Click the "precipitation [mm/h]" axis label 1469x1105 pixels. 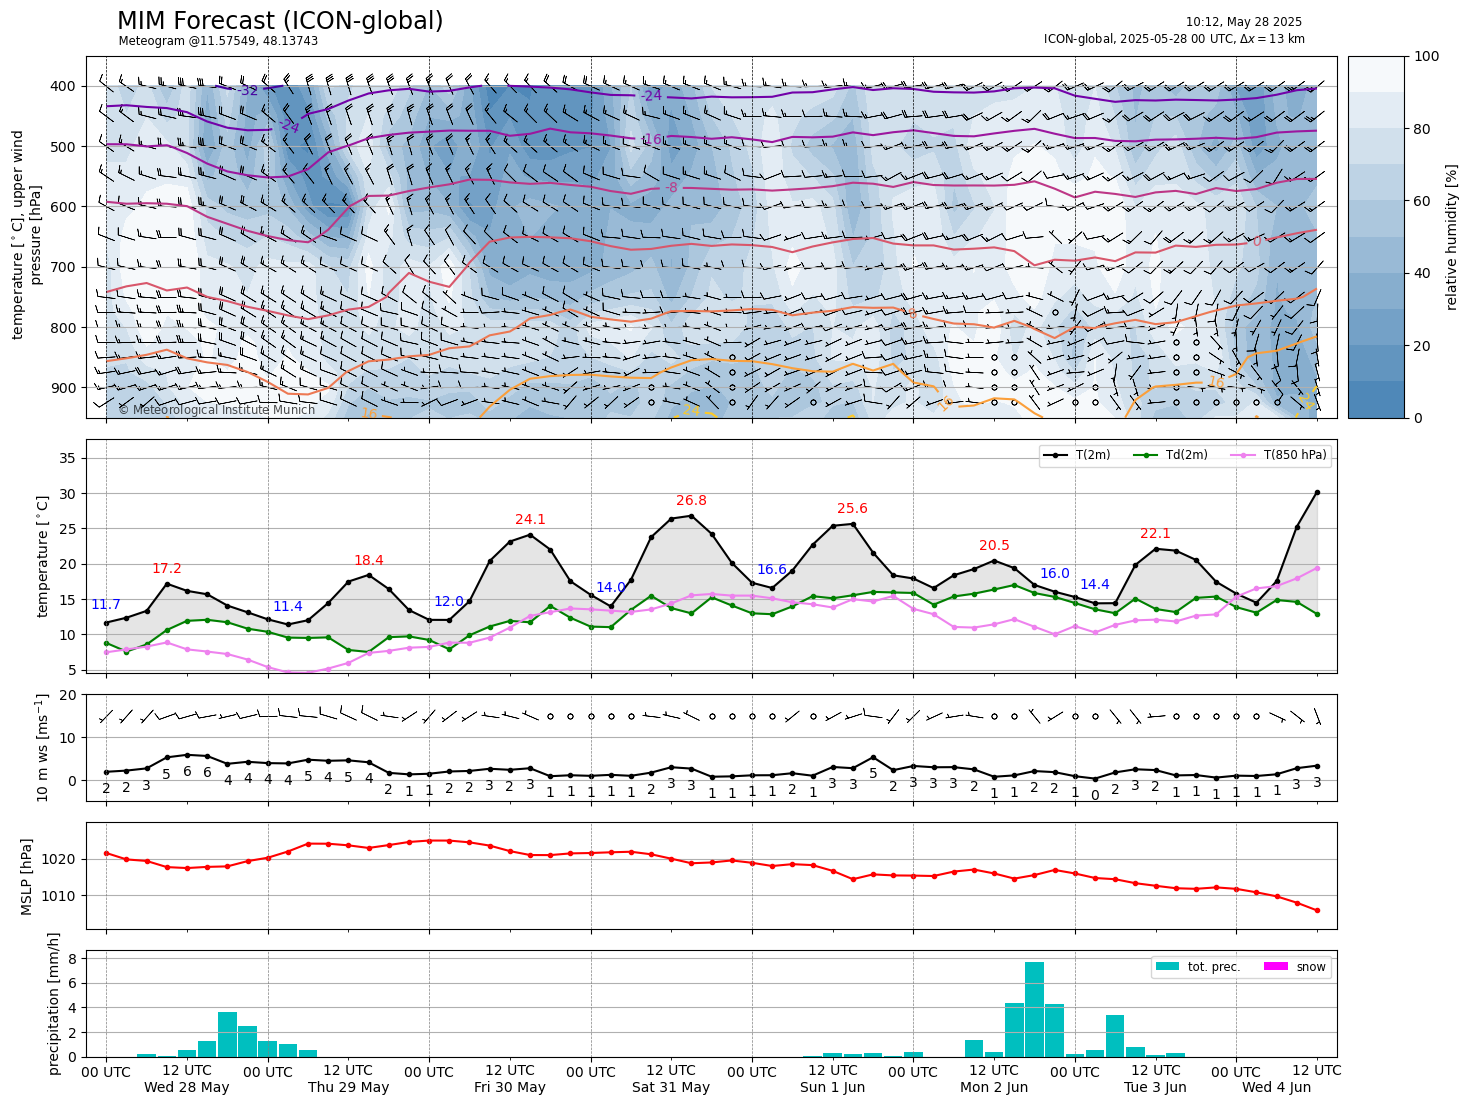tap(54, 1004)
